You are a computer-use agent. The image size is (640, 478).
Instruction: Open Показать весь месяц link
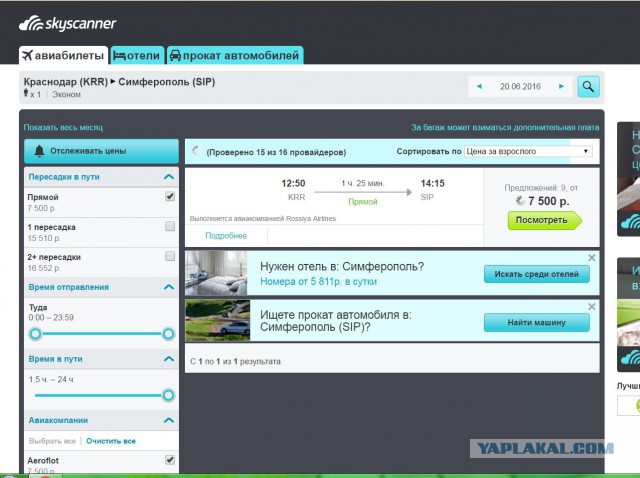point(63,127)
